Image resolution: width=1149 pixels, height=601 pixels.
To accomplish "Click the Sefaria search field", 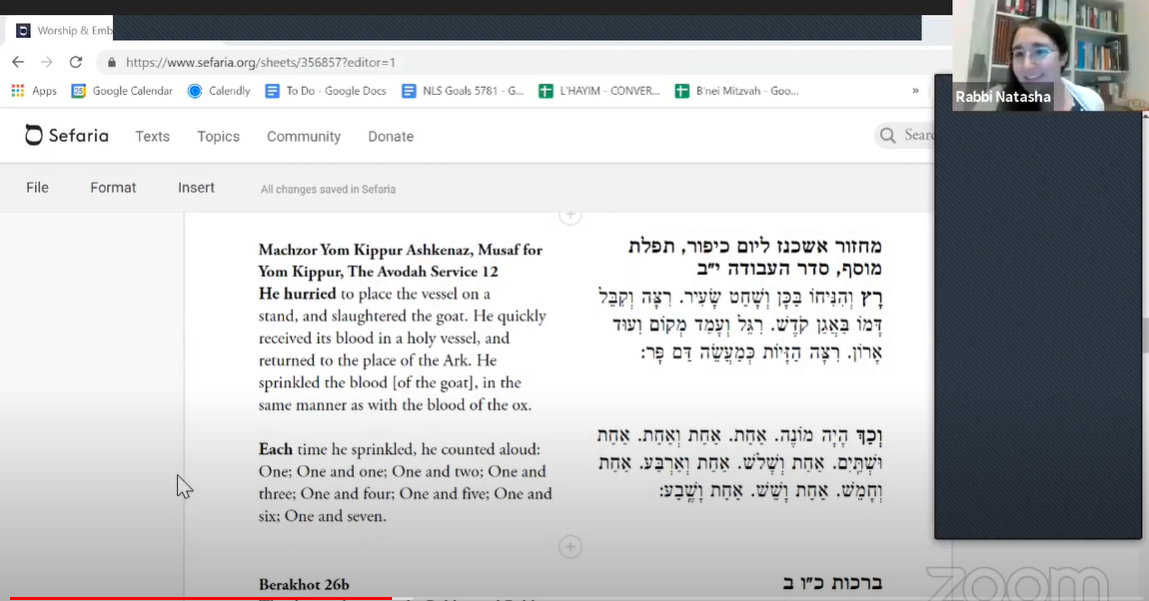I will [906, 136].
